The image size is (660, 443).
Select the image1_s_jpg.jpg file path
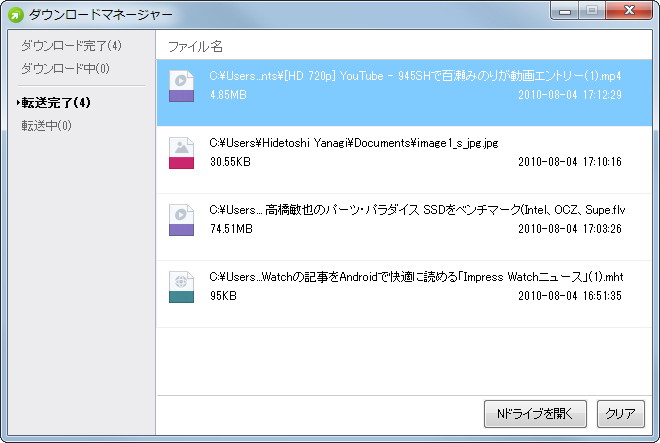(x=354, y=143)
